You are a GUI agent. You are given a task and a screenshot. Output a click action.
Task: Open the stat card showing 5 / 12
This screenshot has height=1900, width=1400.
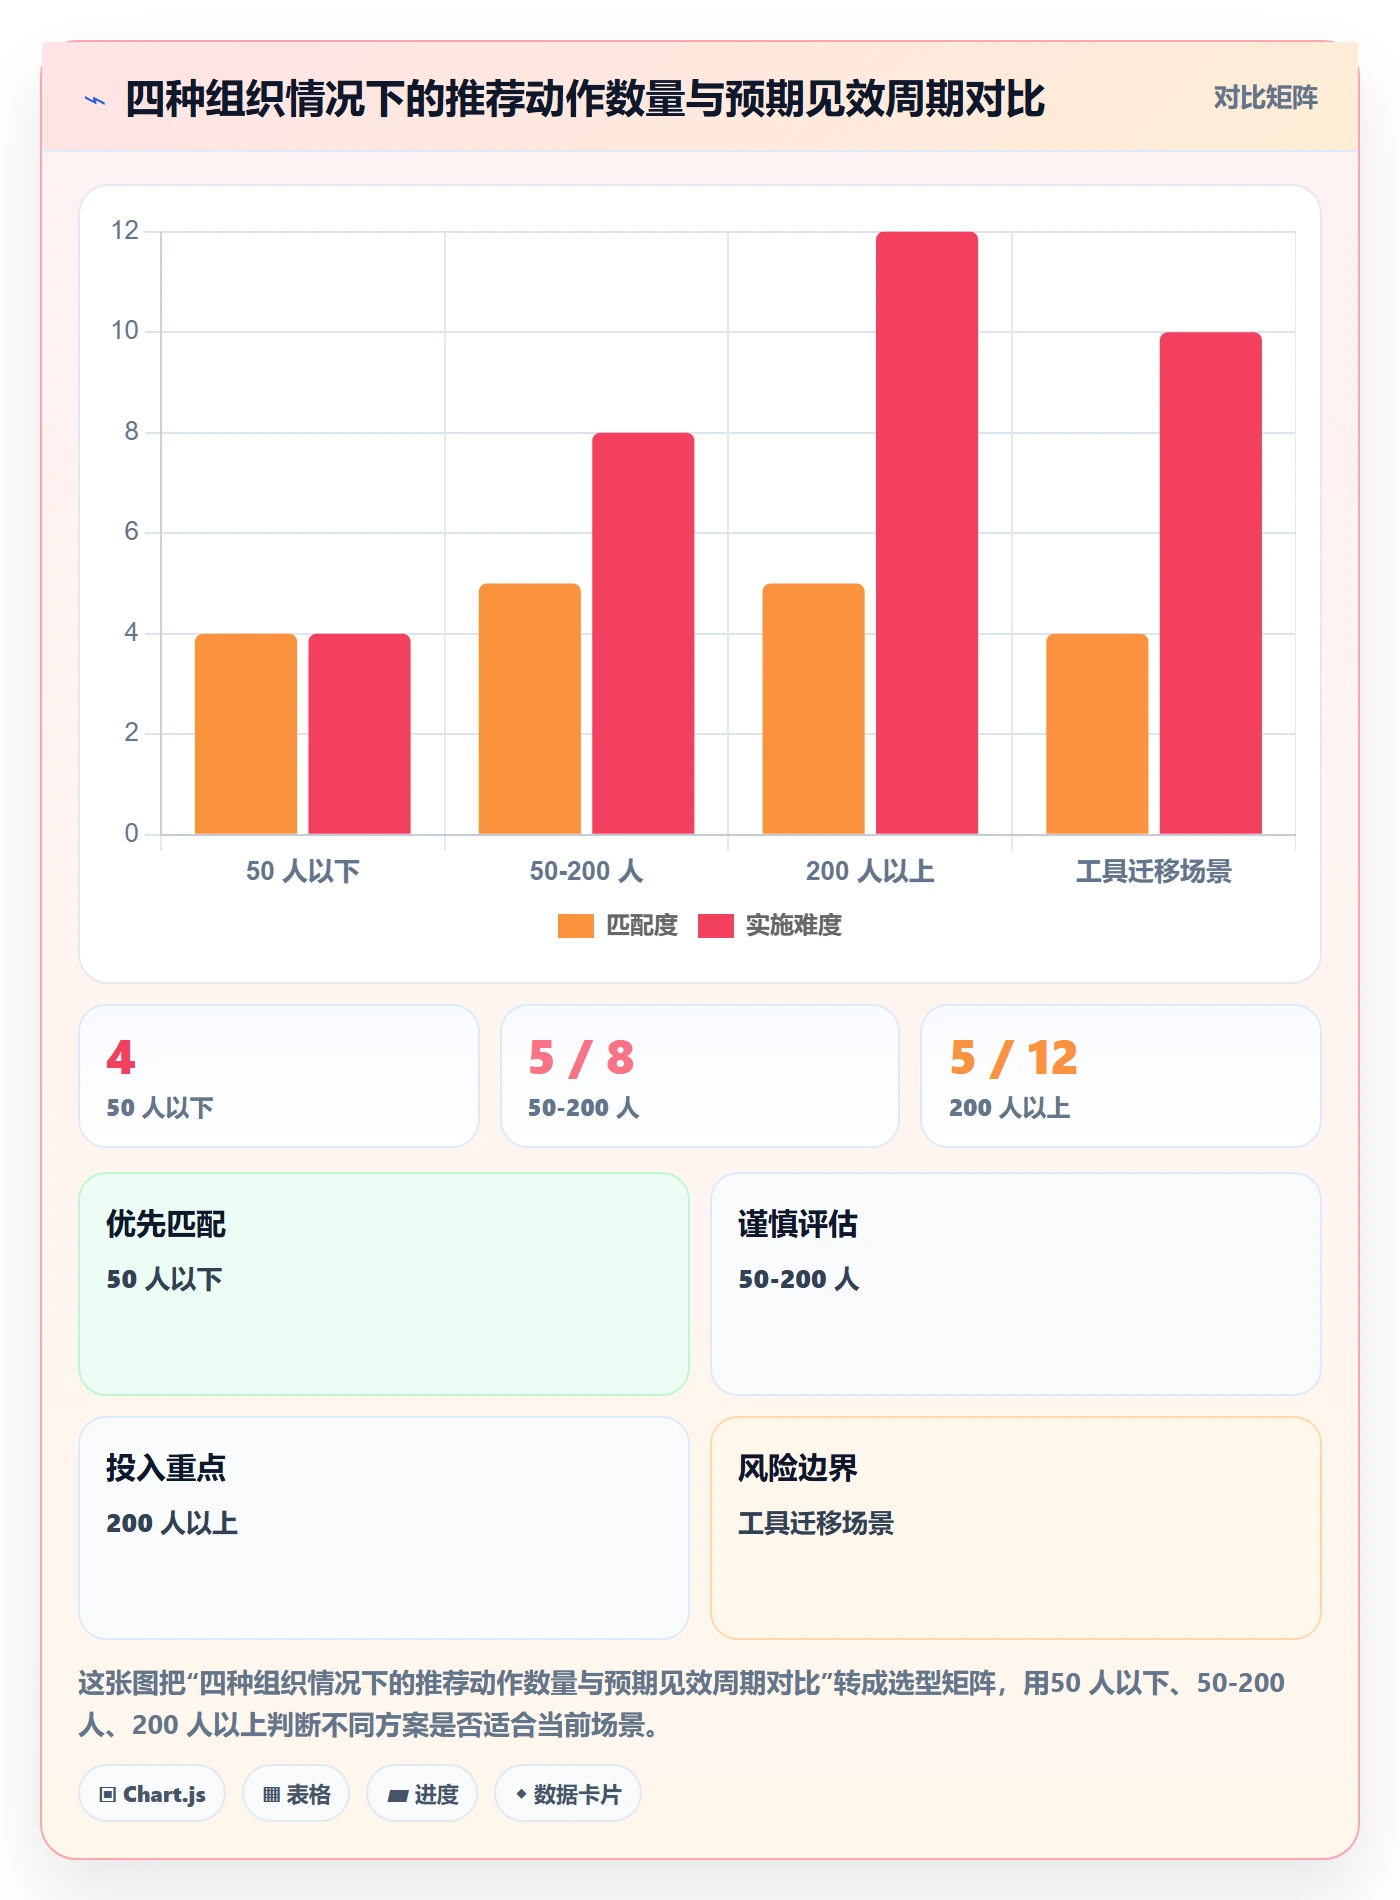(x=1121, y=1076)
